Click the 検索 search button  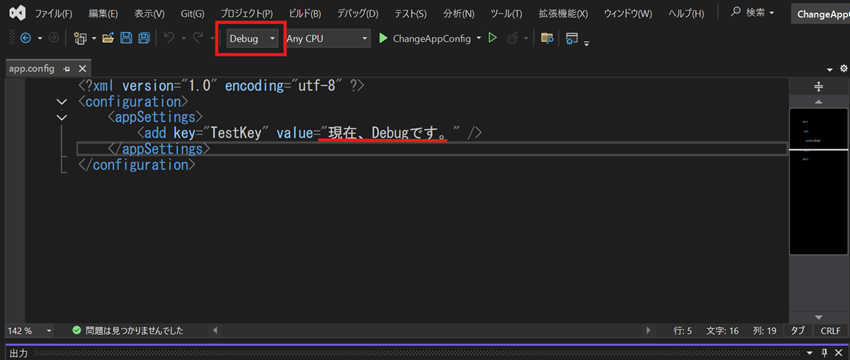click(x=753, y=12)
